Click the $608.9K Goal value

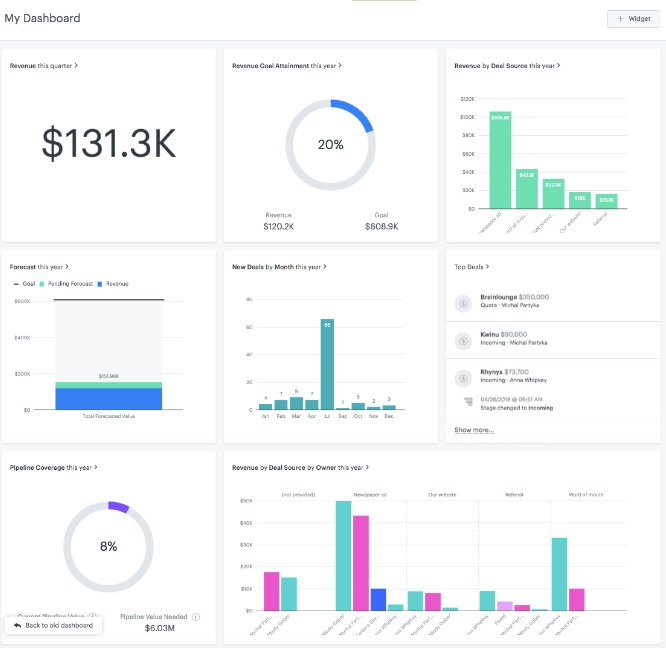point(381,226)
